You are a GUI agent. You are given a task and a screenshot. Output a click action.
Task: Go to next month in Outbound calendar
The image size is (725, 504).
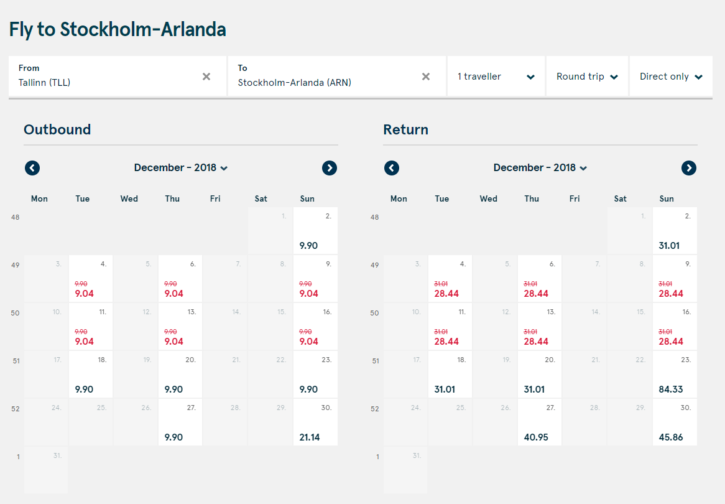point(329,168)
